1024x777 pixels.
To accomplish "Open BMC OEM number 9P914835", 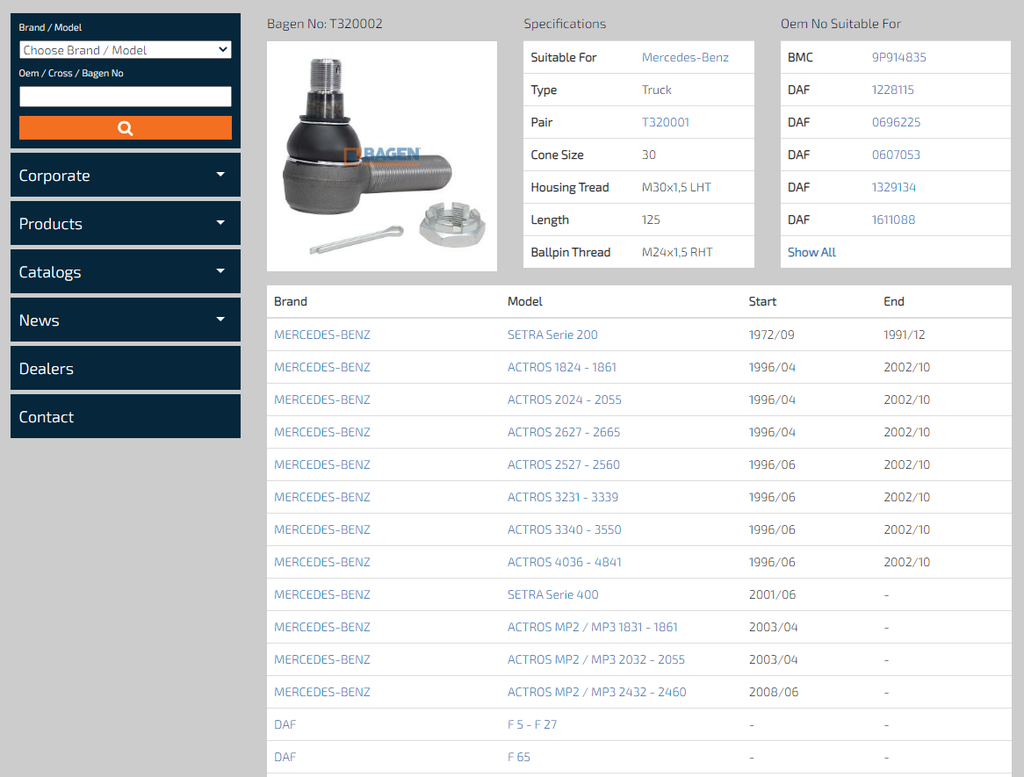I will tap(899, 57).
